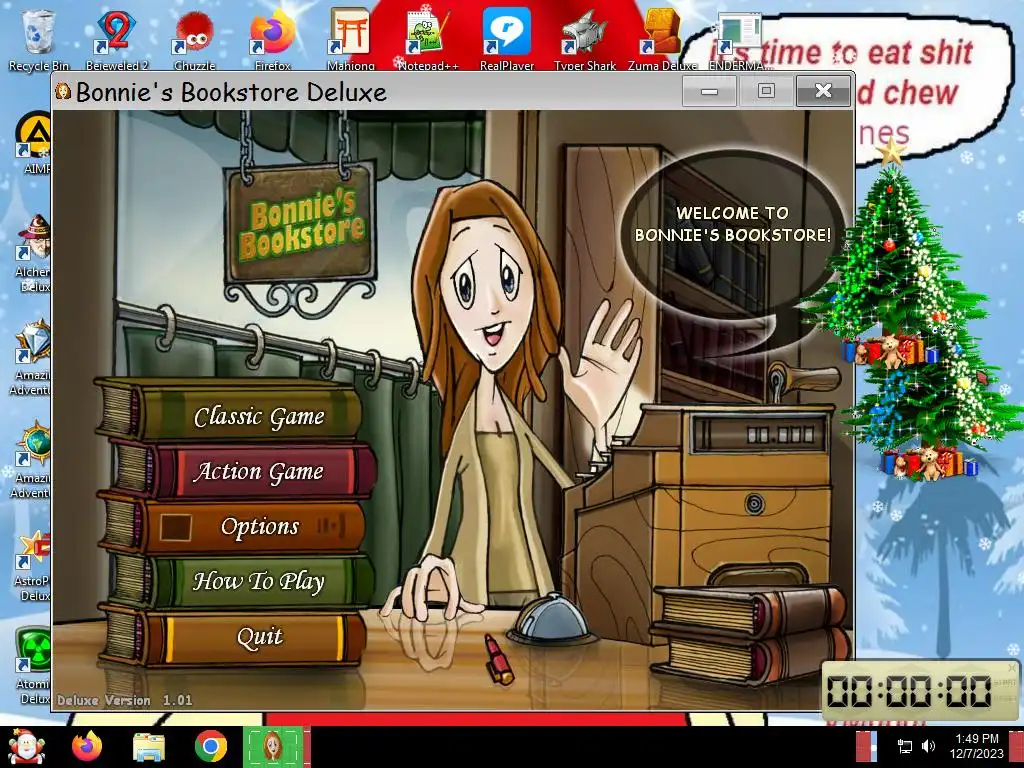Viewport: 1024px width, 768px height.
Task: Open the AIMP desktop shortcut
Action: point(34,142)
